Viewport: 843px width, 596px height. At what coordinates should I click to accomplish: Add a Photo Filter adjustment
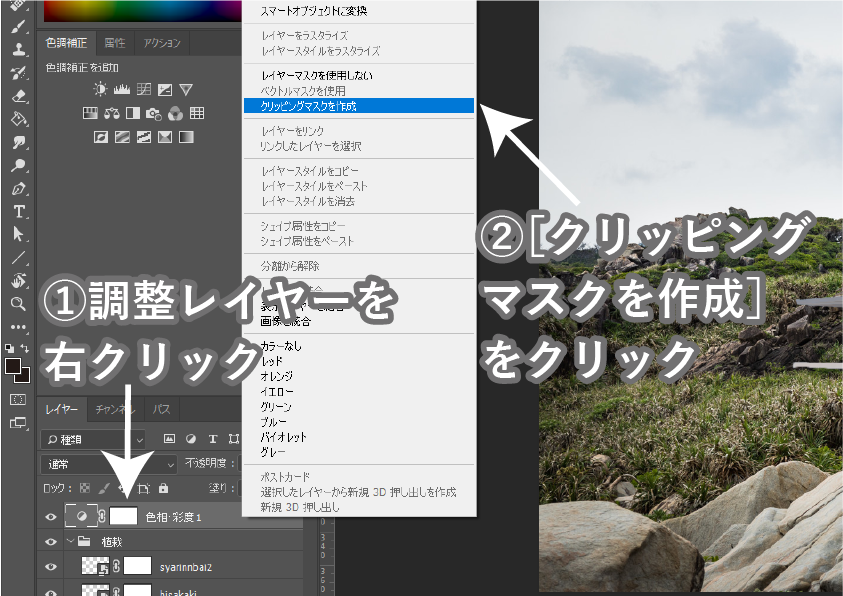click(x=154, y=113)
